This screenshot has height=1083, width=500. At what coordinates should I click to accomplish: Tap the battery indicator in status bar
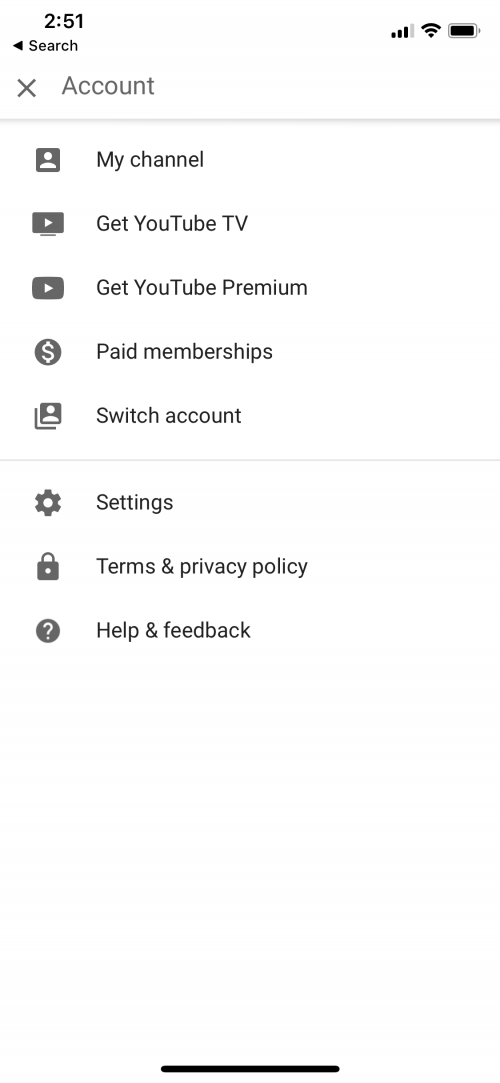(464, 31)
